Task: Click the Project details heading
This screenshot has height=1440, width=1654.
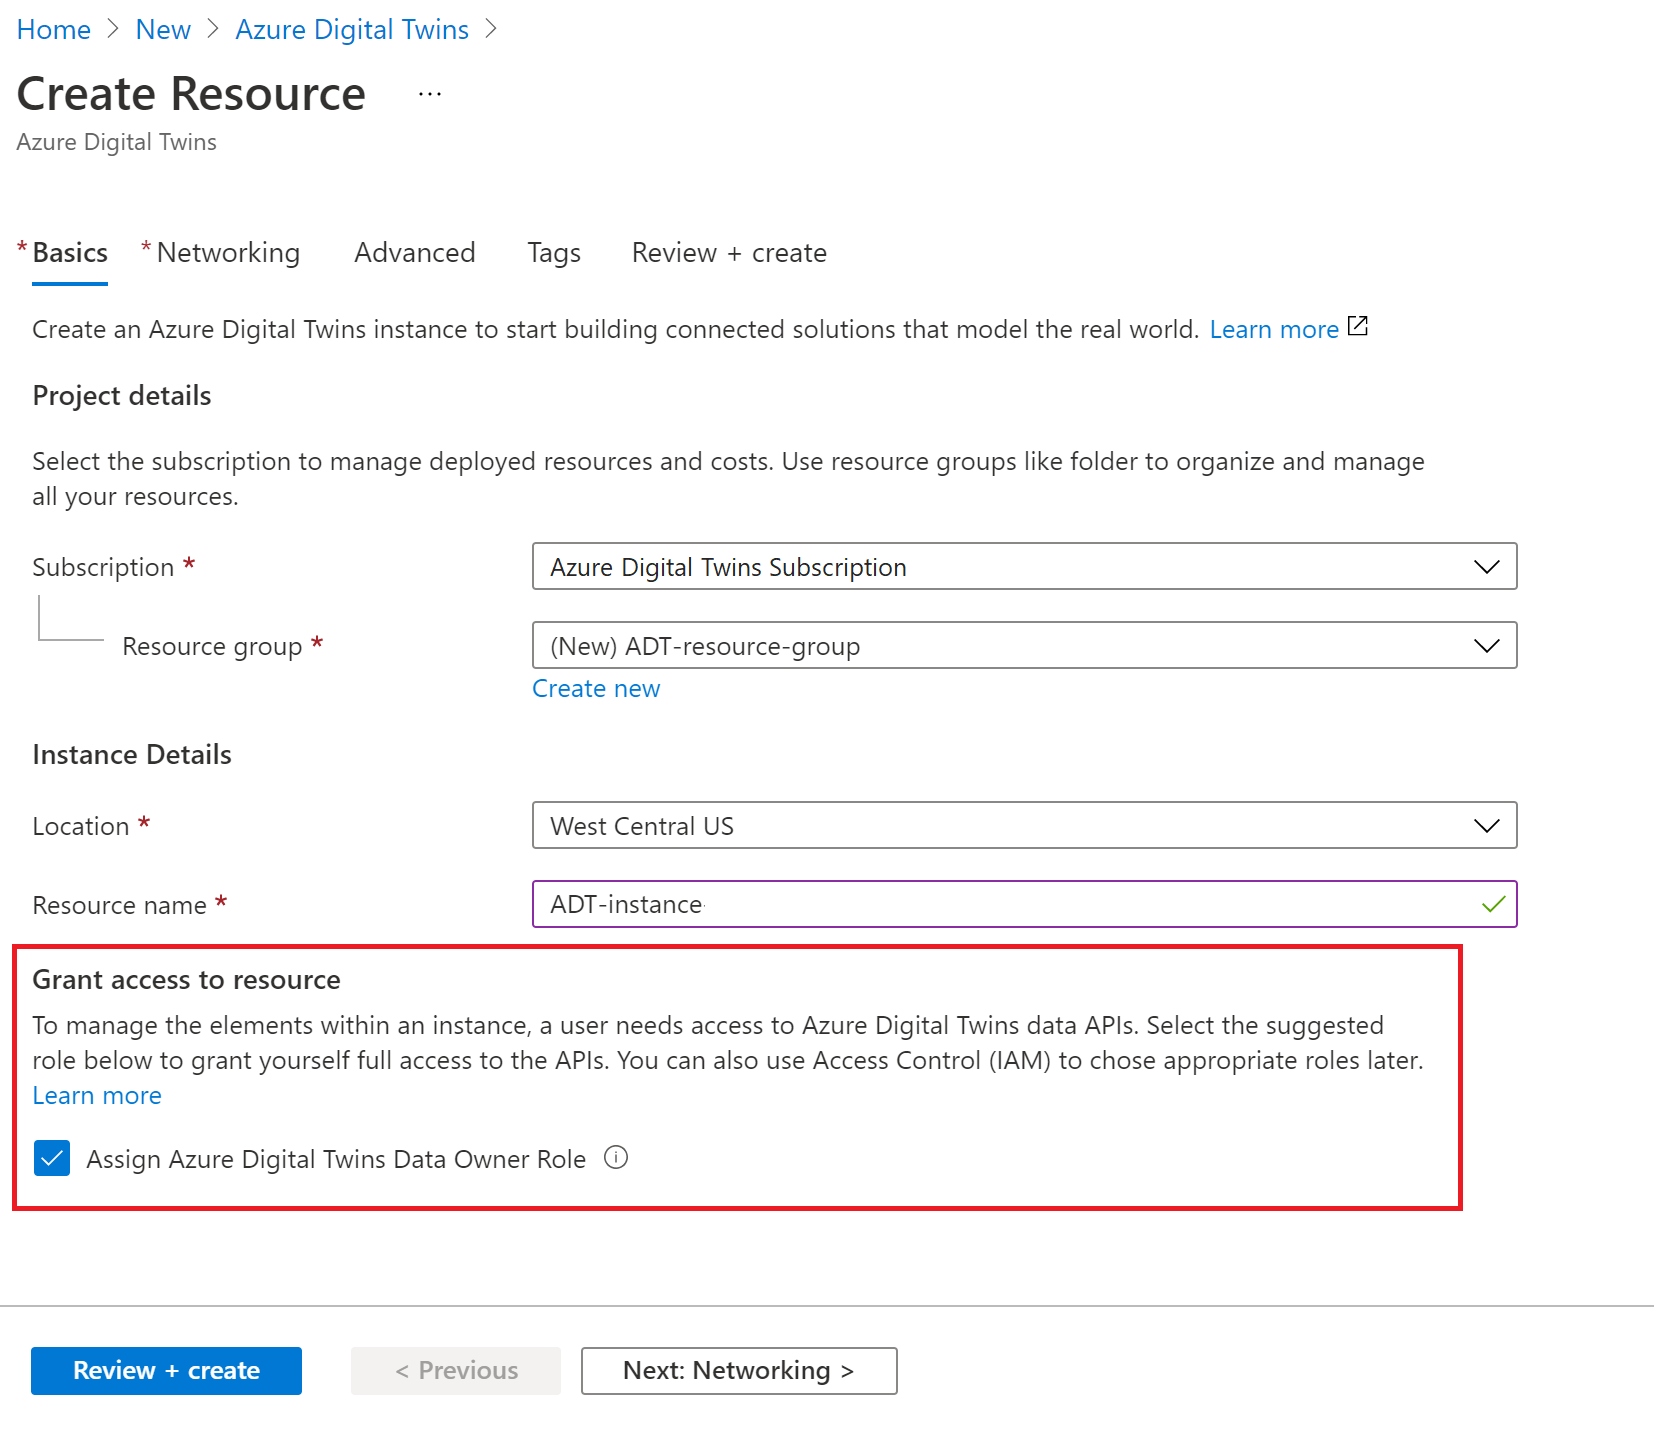Action: tap(122, 396)
